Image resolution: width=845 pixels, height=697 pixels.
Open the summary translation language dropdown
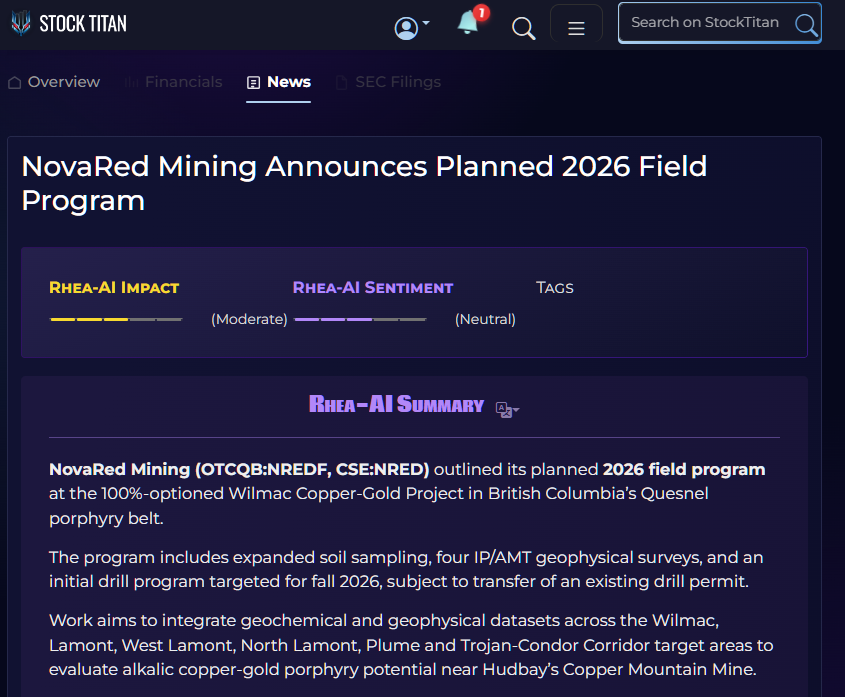tap(507, 410)
